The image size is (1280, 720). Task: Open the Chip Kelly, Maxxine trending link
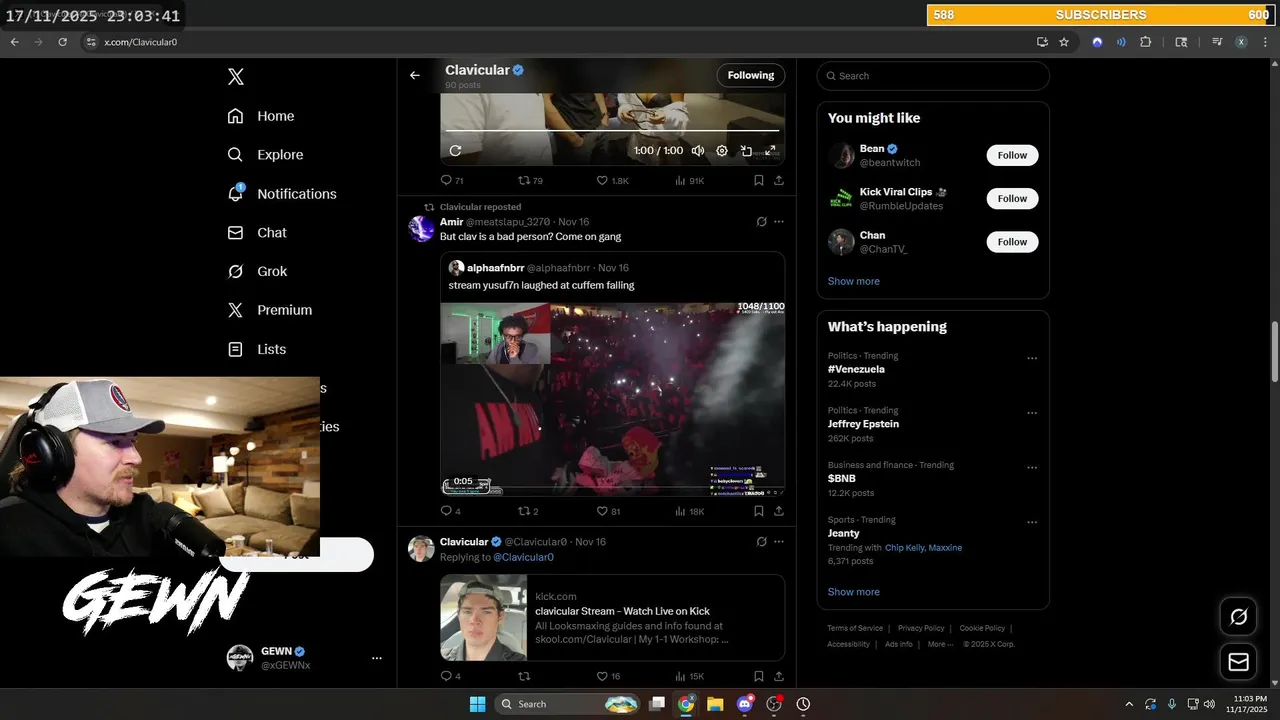coord(923,548)
